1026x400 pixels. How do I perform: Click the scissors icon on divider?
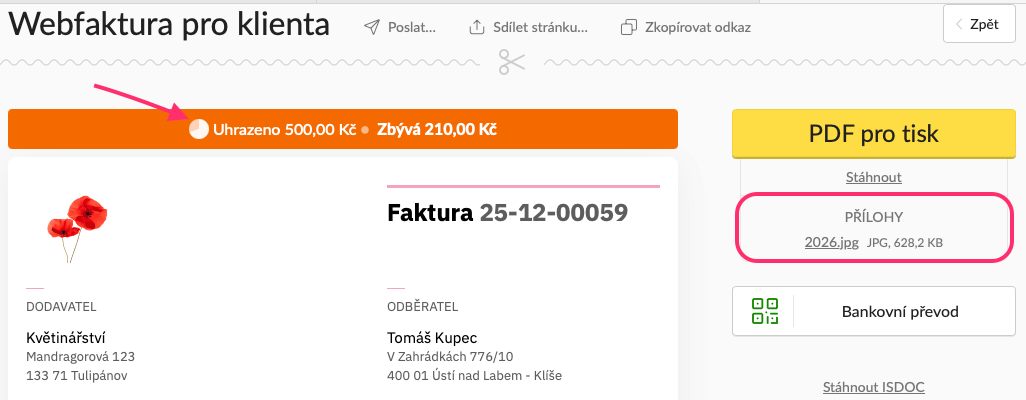(x=512, y=63)
